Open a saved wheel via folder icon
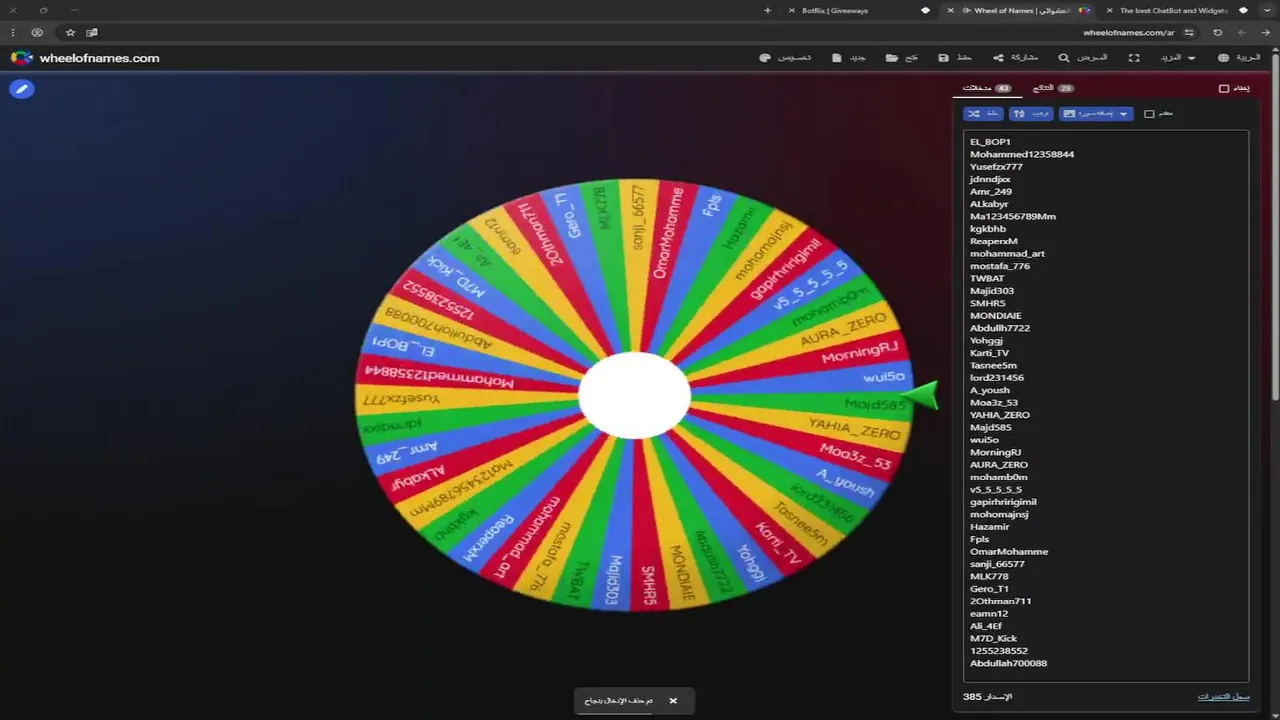Viewport: 1280px width, 720px height. pyautogui.click(x=901, y=58)
